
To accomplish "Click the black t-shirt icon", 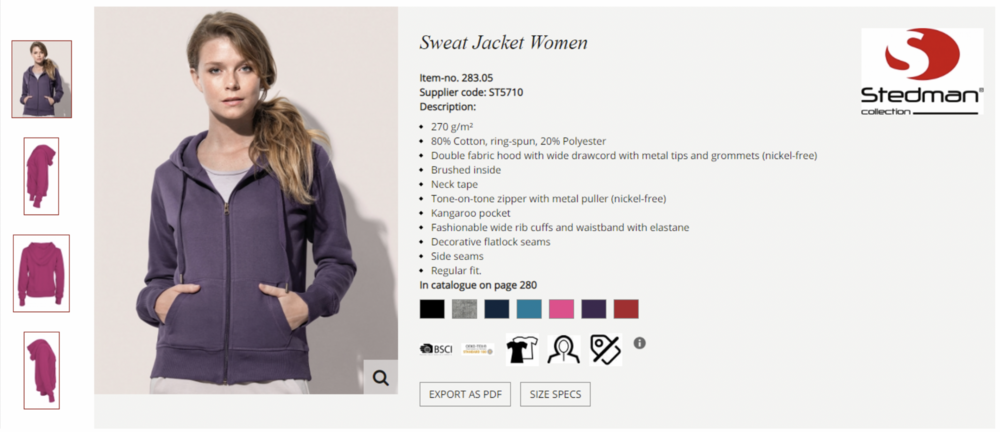I will coord(522,350).
